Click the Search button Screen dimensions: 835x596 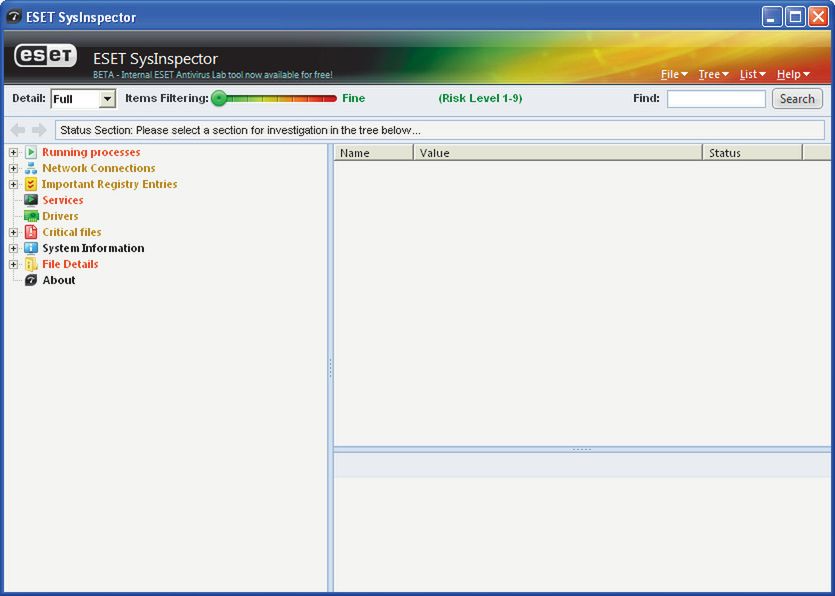point(797,99)
